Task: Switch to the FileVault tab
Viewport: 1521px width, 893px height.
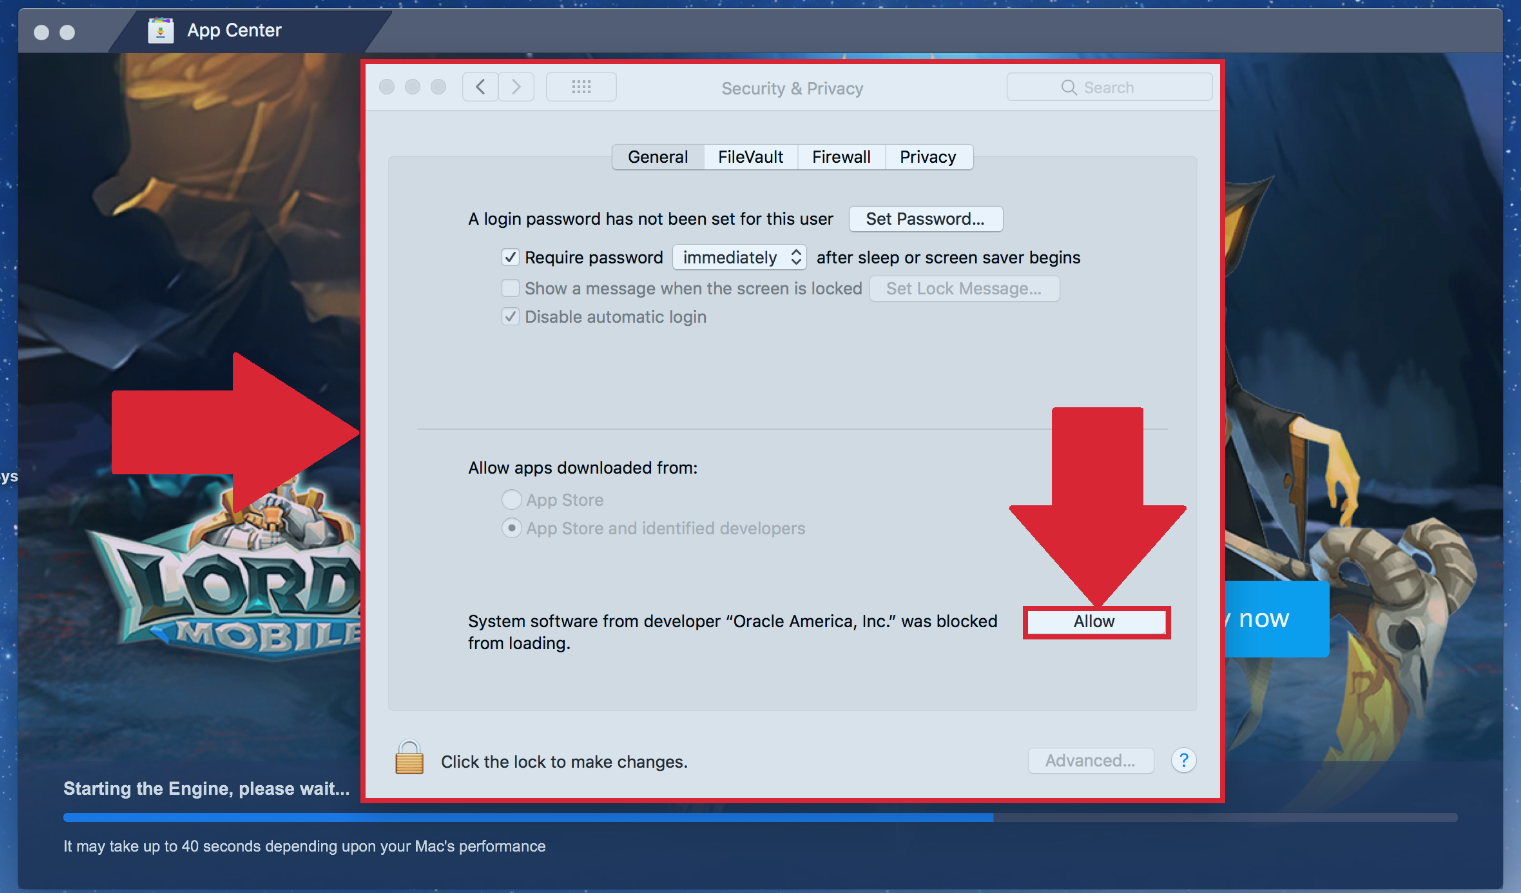Action: click(750, 157)
